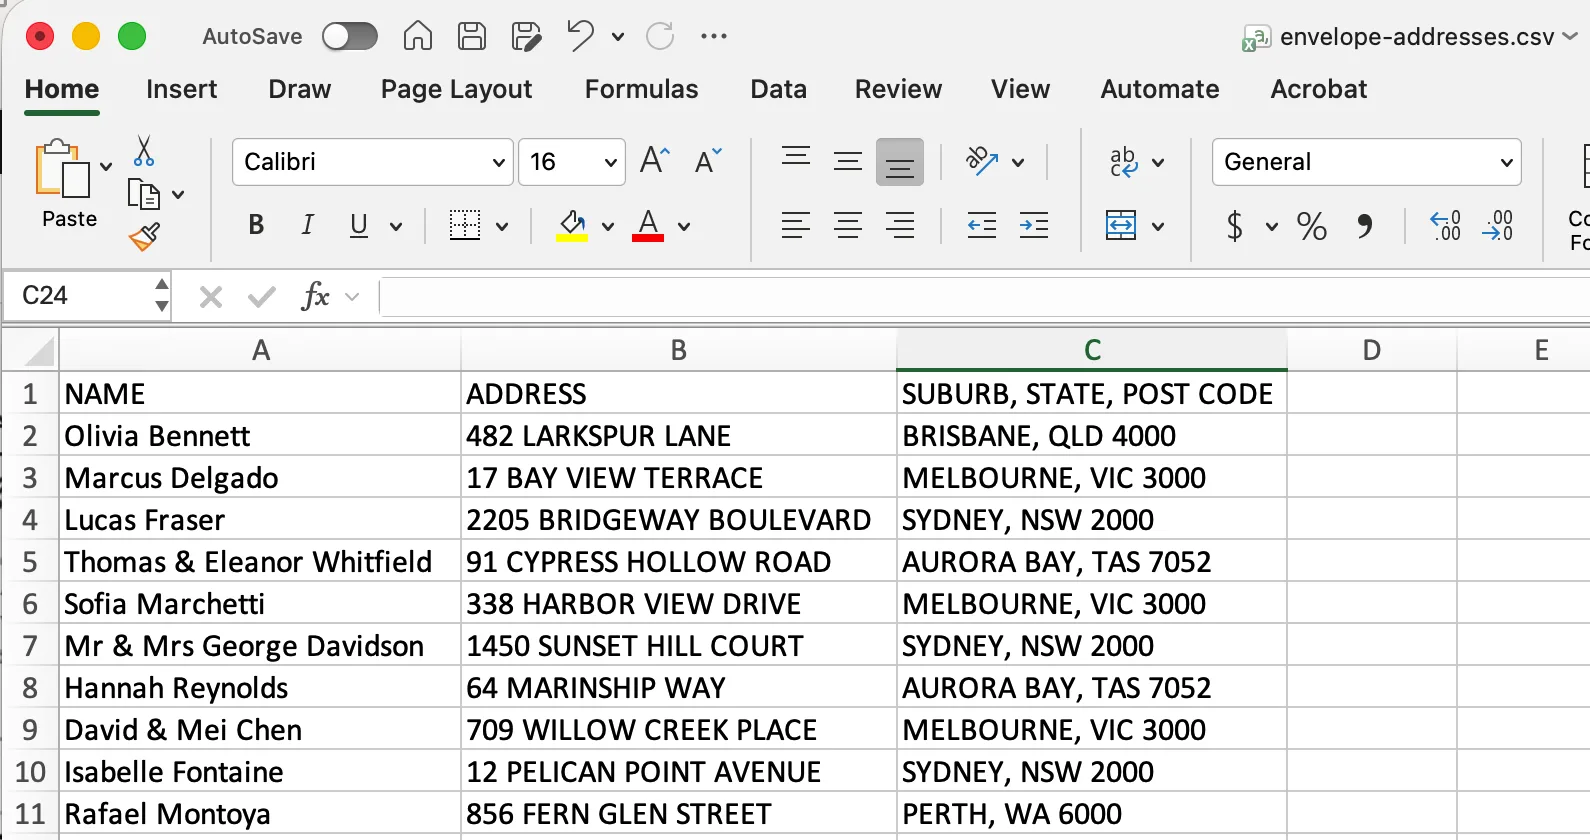The height and width of the screenshot is (840, 1590).
Task: Apply currency dollar format
Action: [1236, 225]
